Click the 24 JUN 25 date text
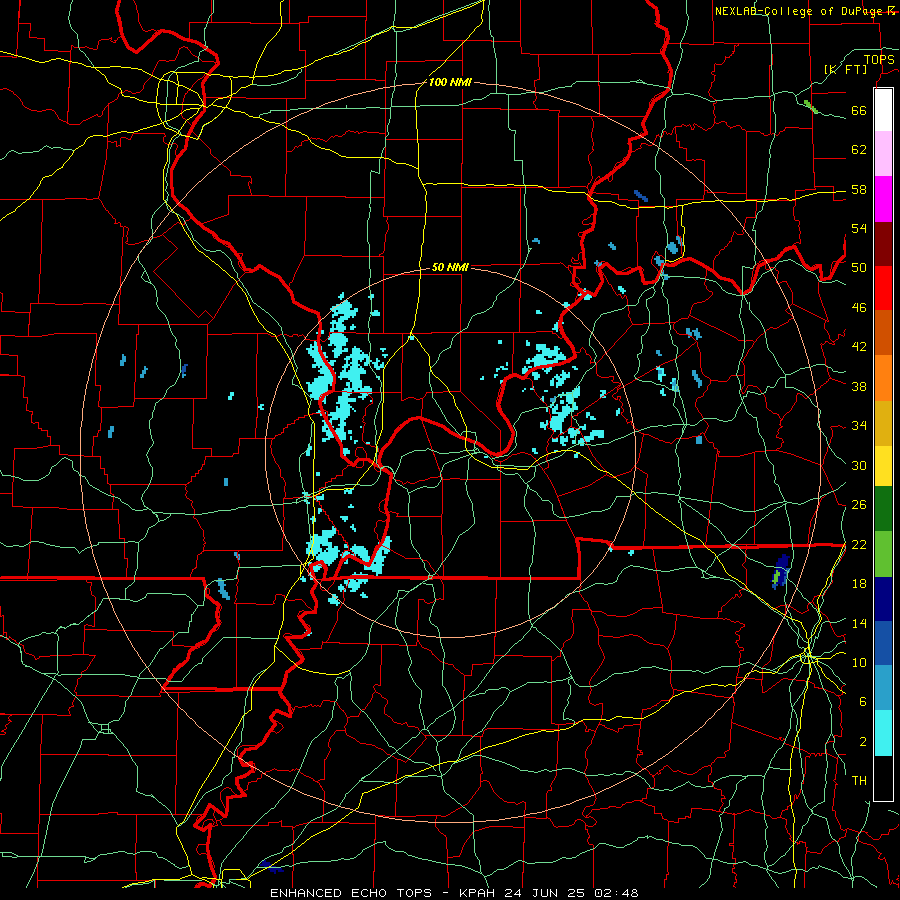The image size is (900, 900). pyautogui.click(x=546, y=893)
